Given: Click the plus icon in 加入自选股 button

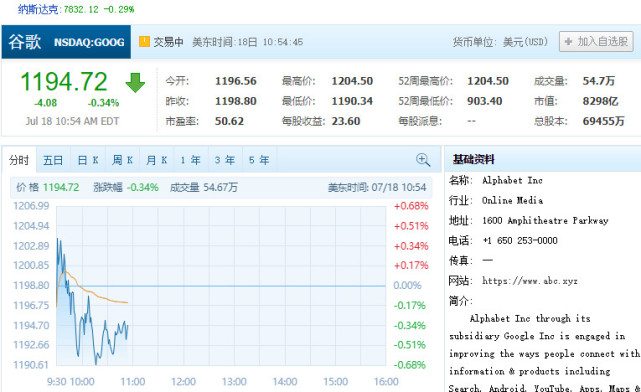Looking at the screenshot, I should click(x=568, y=41).
